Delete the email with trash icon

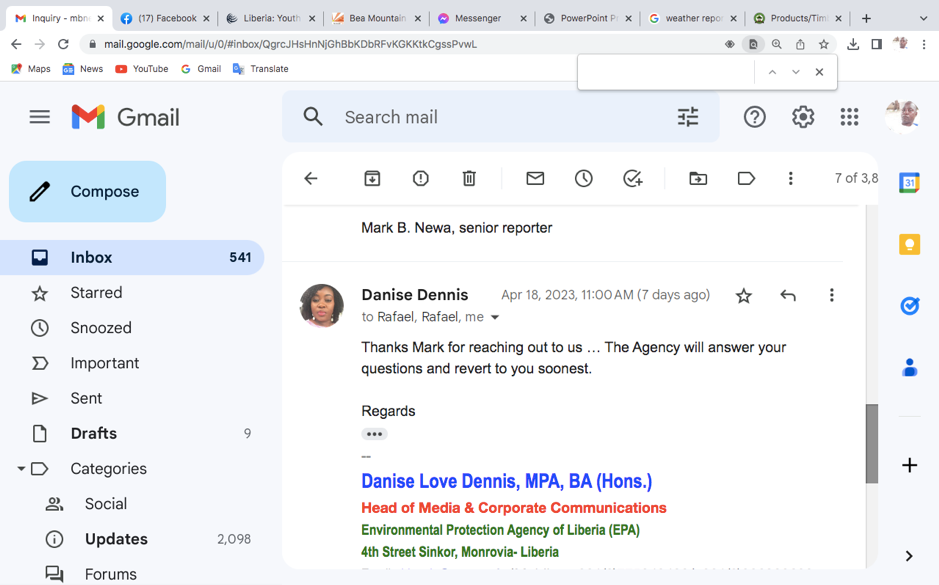pyautogui.click(x=469, y=178)
